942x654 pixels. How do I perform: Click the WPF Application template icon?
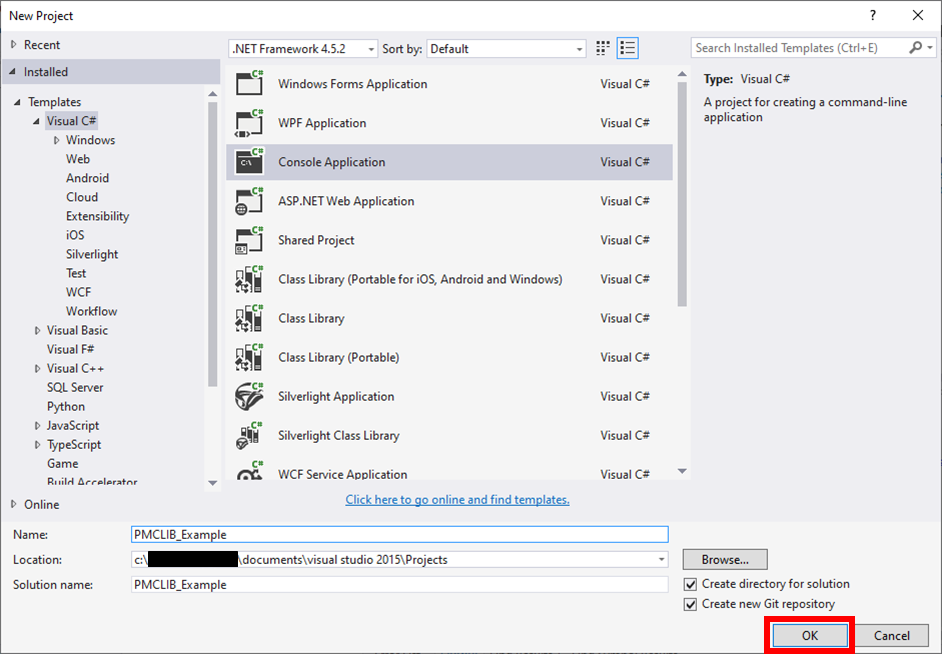click(x=250, y=122)
